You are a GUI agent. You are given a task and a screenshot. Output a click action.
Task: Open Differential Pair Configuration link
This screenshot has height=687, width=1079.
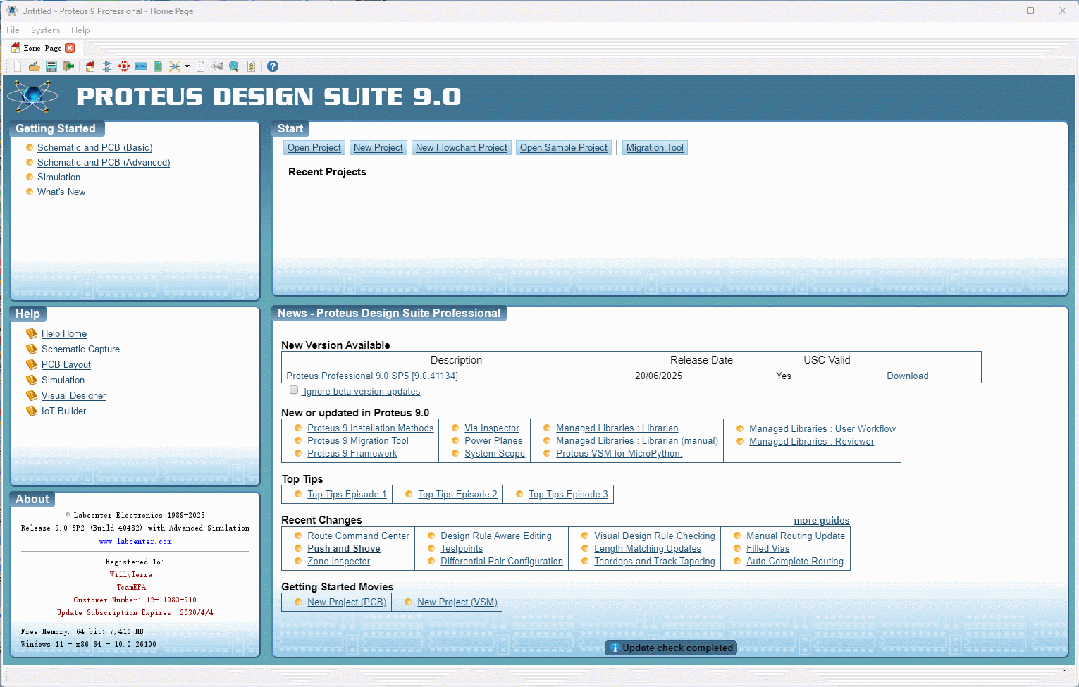pos(502,562)
